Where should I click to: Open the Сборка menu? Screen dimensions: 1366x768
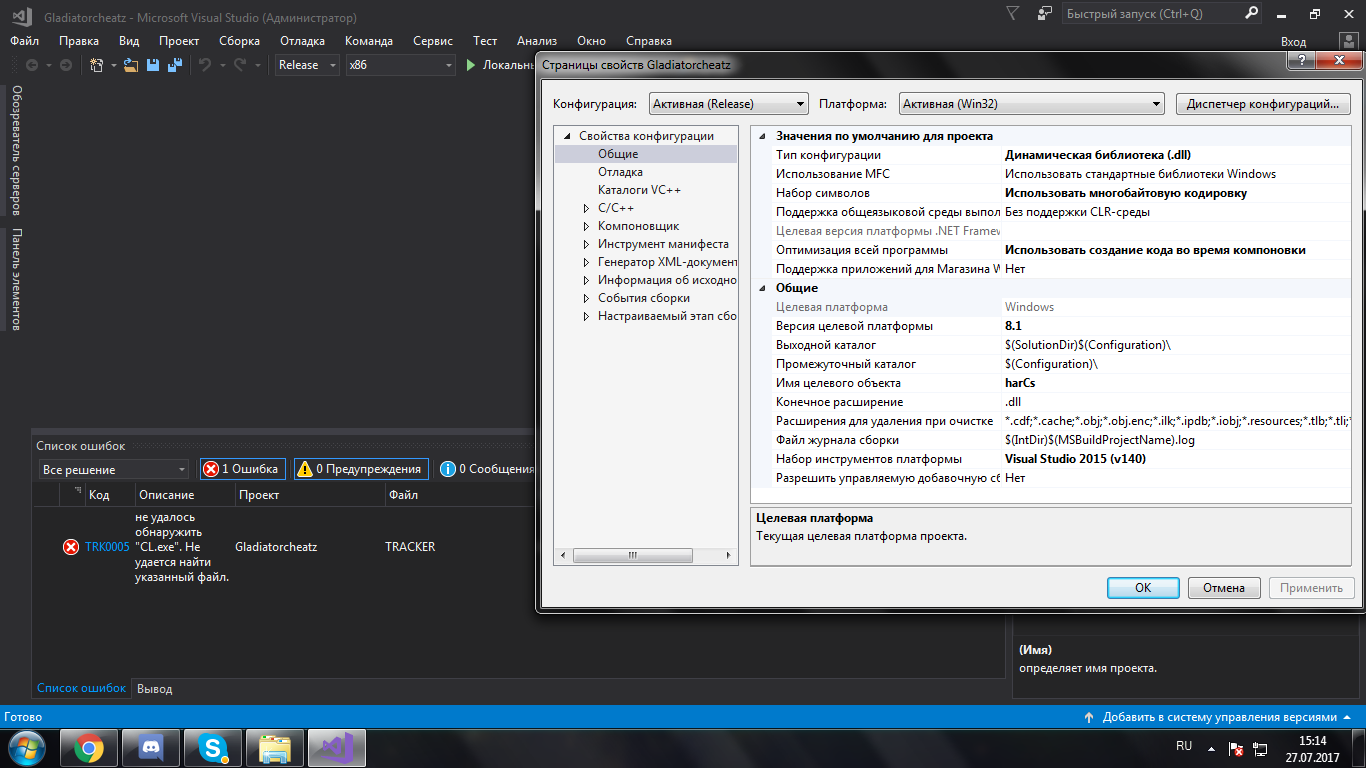coord(239,41)
